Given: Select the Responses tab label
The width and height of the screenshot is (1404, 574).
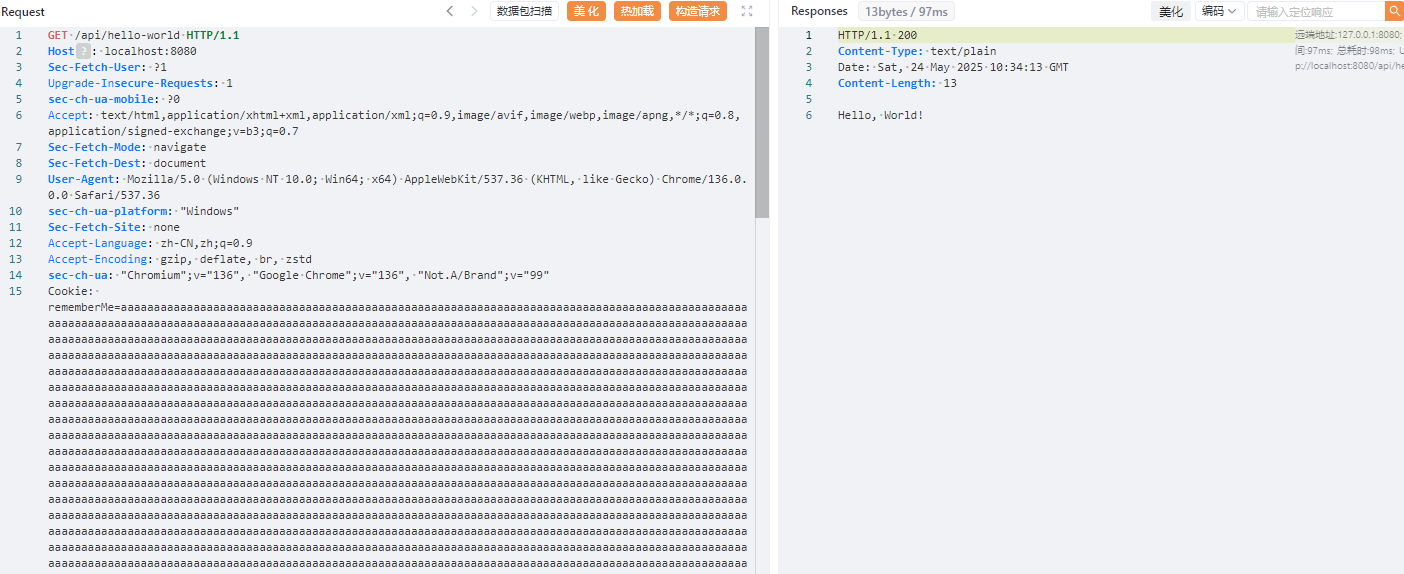Looking at the screenshot, I should tap(819, 11).
